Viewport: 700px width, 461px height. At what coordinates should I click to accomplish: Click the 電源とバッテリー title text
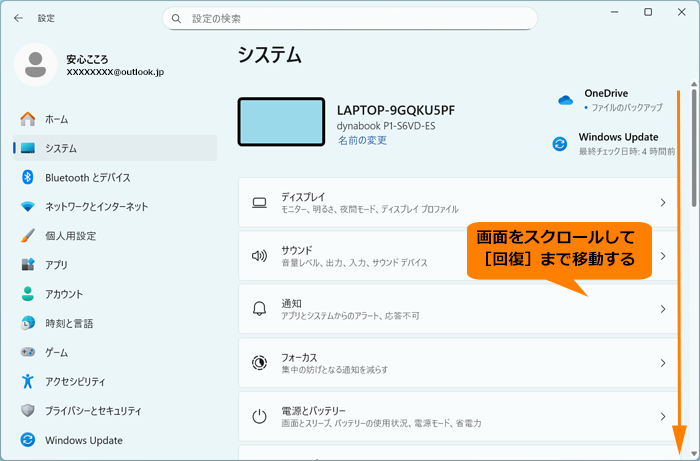(x=313, y=411)
